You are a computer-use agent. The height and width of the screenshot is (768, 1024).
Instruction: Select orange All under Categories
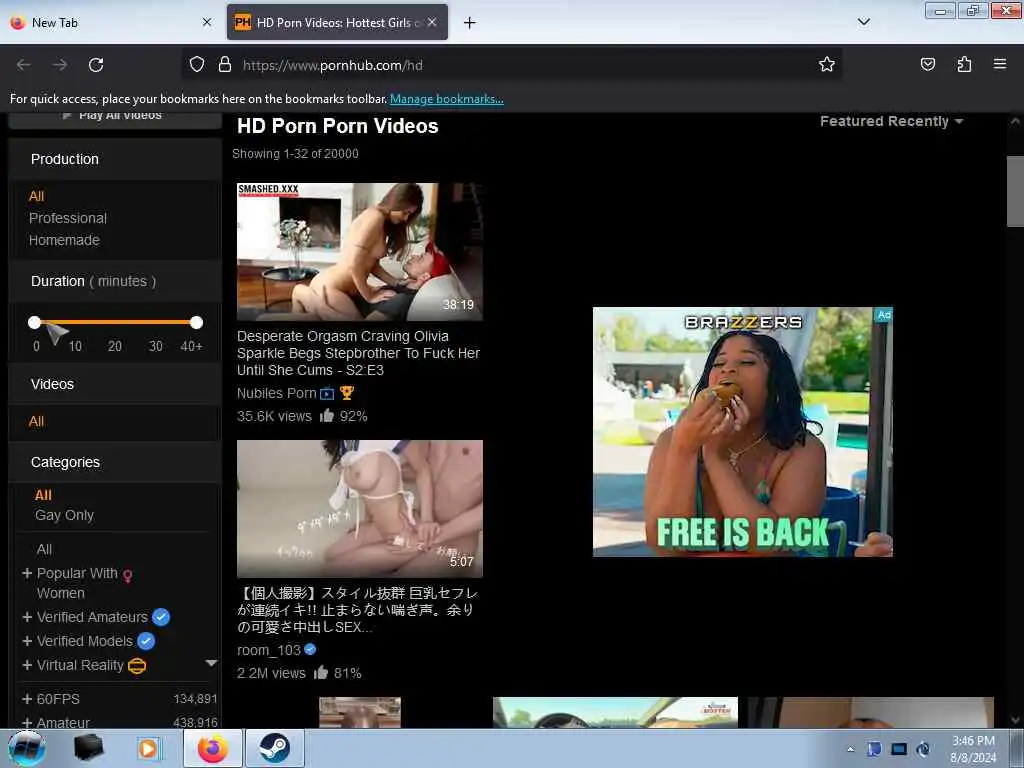tap(43, 495)
